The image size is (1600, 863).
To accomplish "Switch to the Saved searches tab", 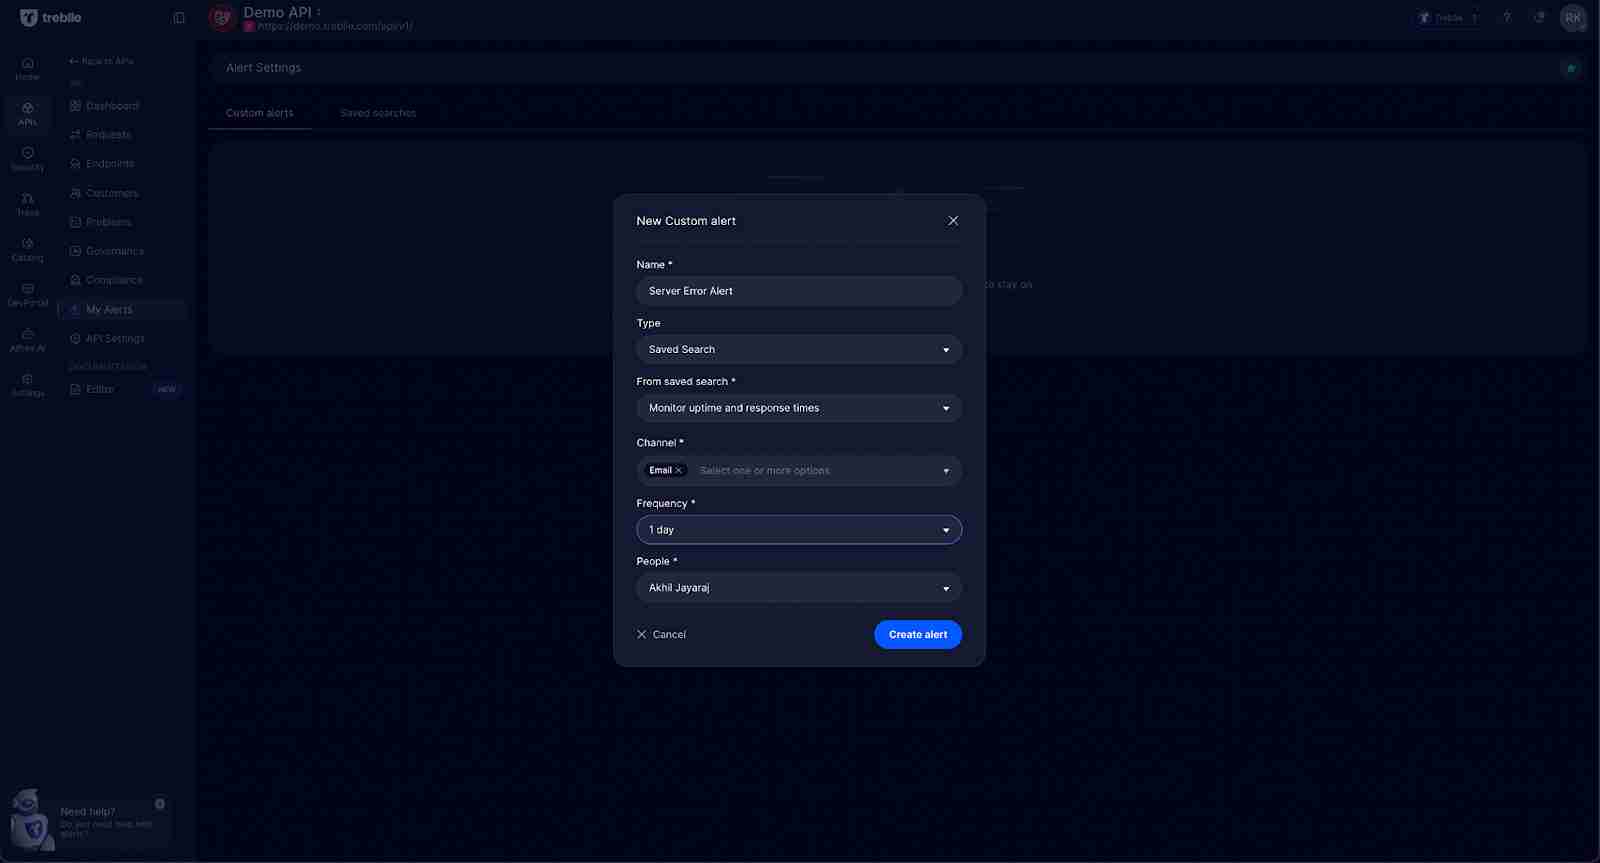I will (378, 113).
